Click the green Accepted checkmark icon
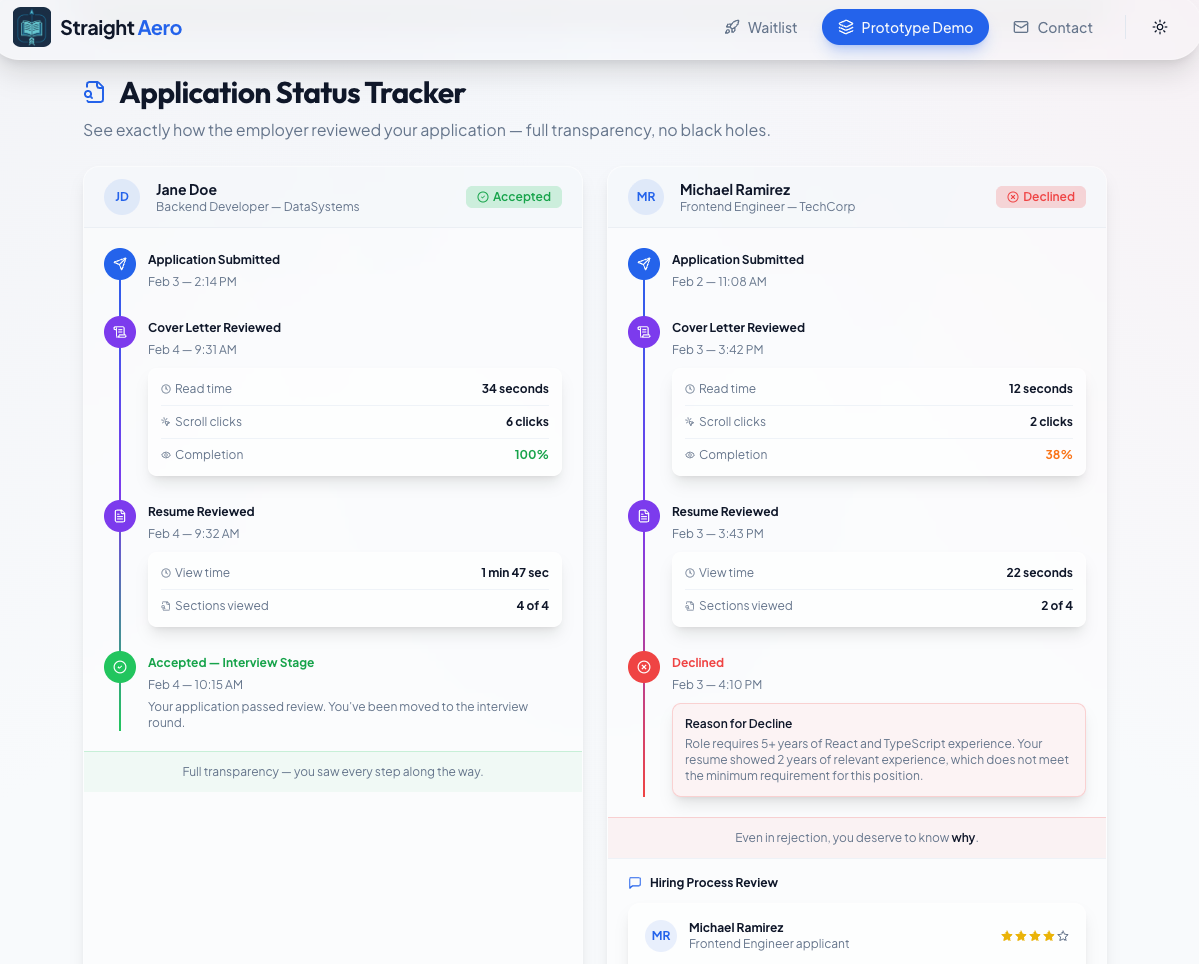This screenshot has width=1199, height=964. (119, 666)
